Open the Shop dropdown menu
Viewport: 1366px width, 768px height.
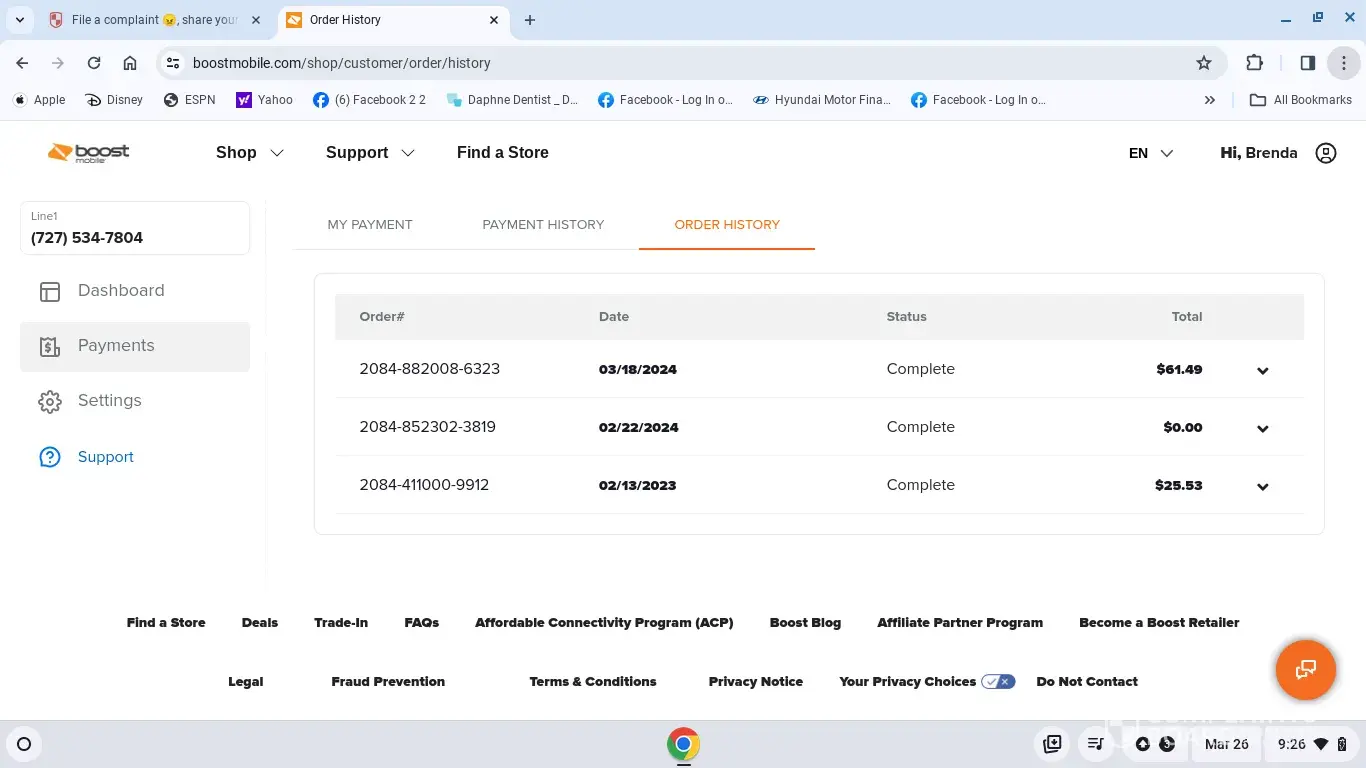[x=249, y=153]
